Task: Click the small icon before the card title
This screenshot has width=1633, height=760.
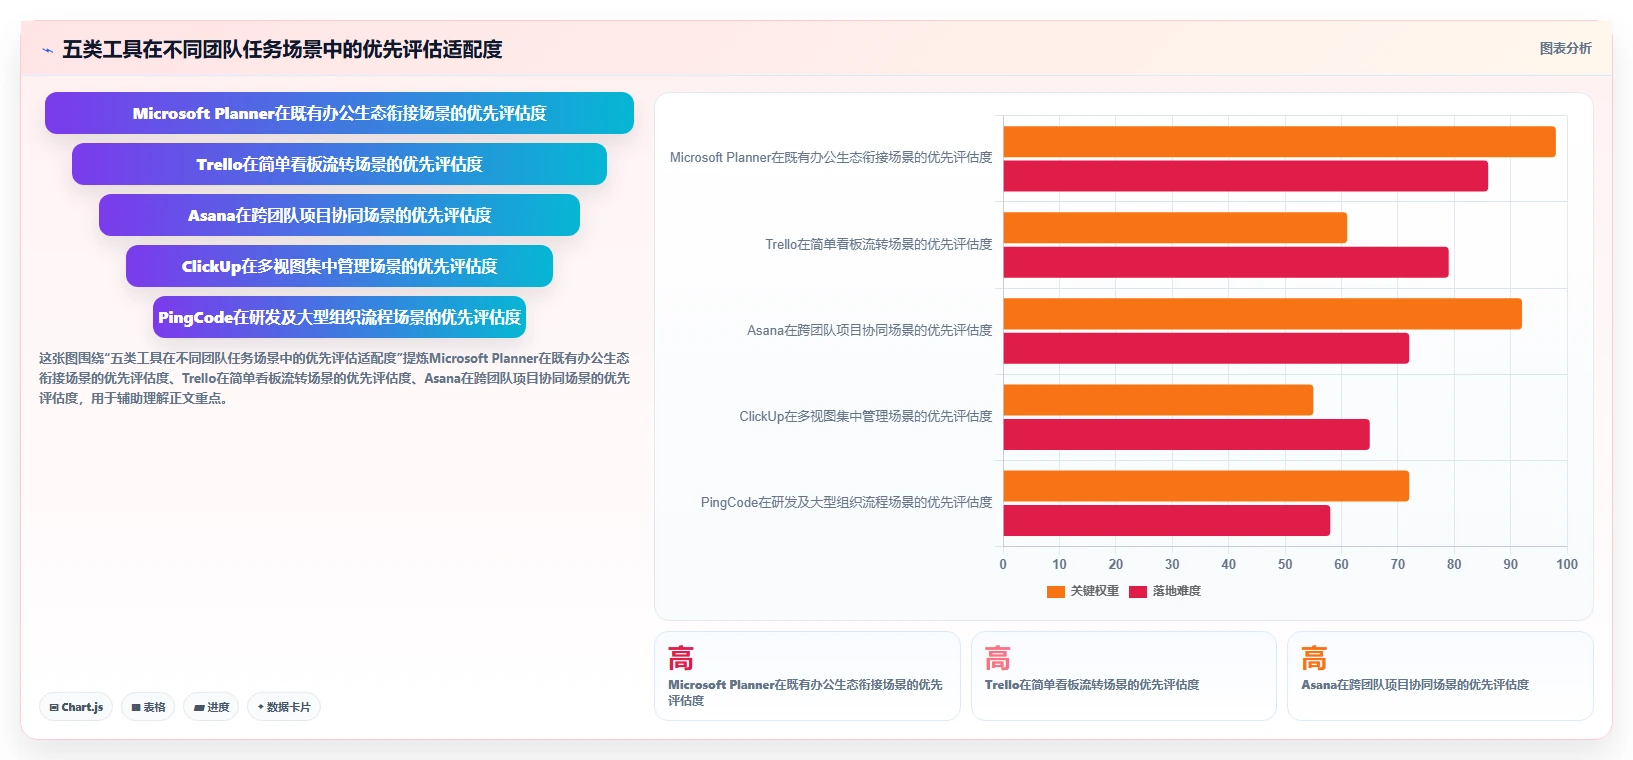Action: tap(47, 50)
